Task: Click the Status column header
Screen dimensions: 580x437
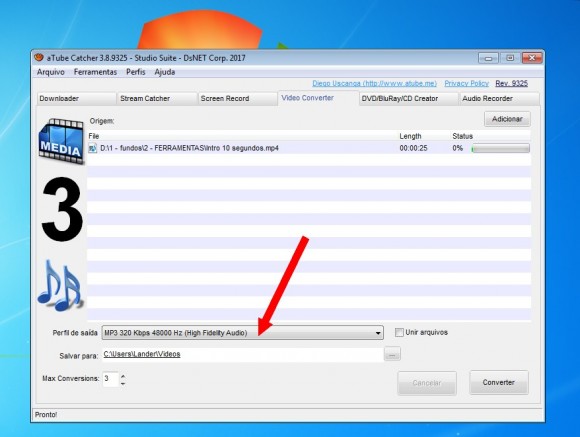Action: pyautogui.click(x=462, y=136)
